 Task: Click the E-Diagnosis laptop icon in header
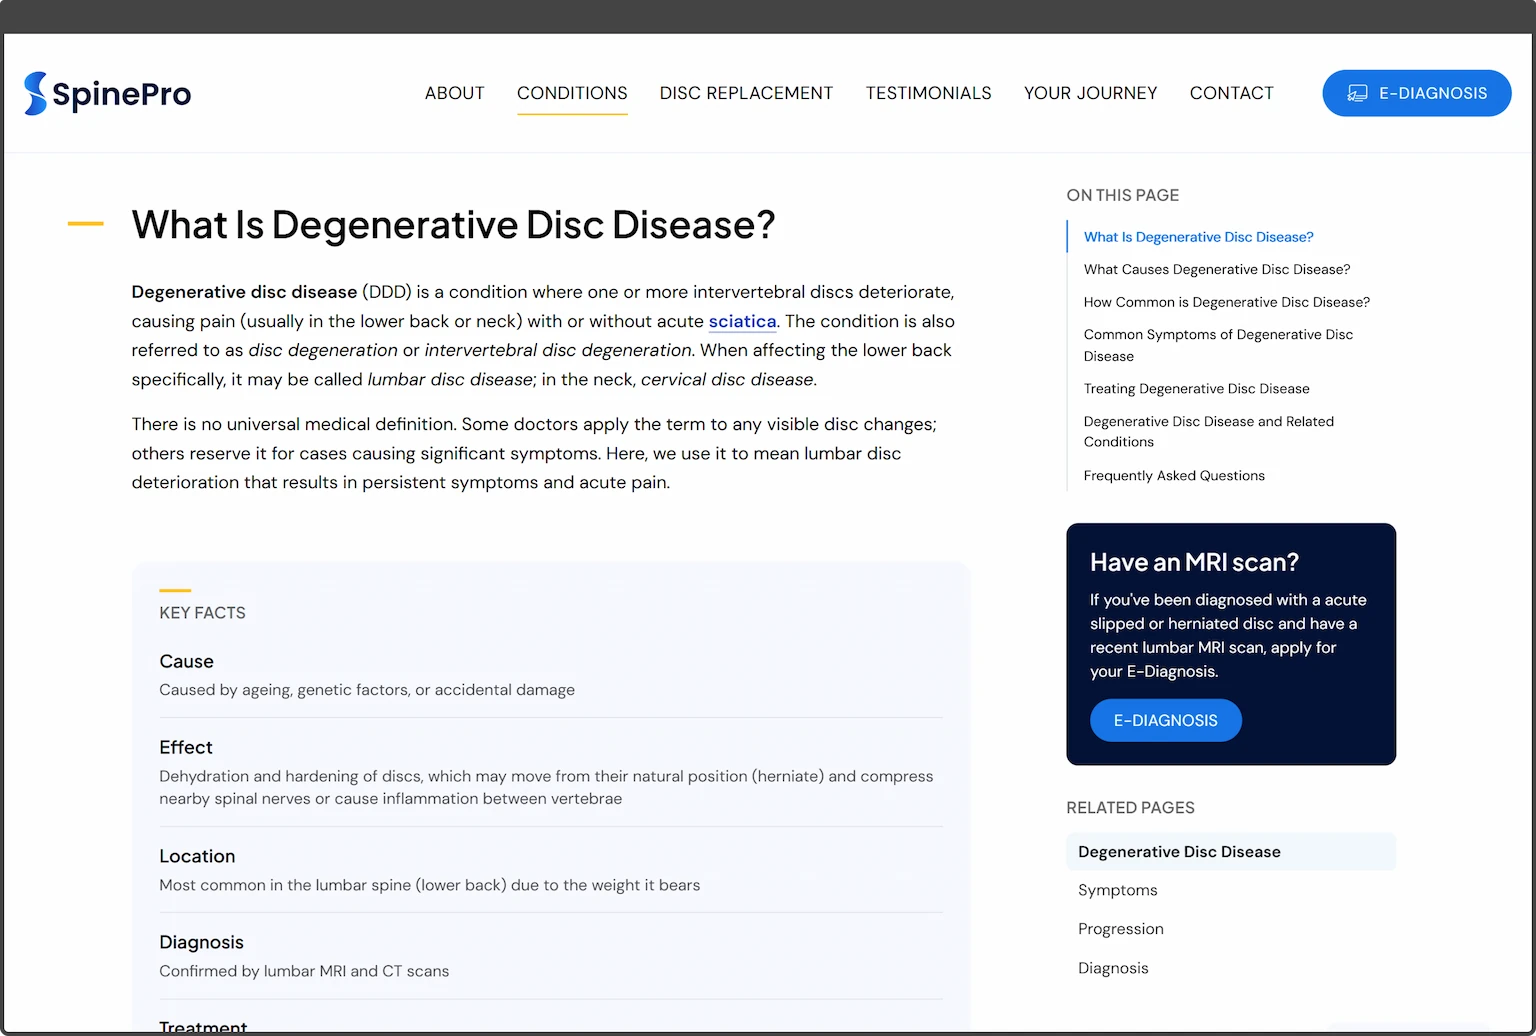1357,93
